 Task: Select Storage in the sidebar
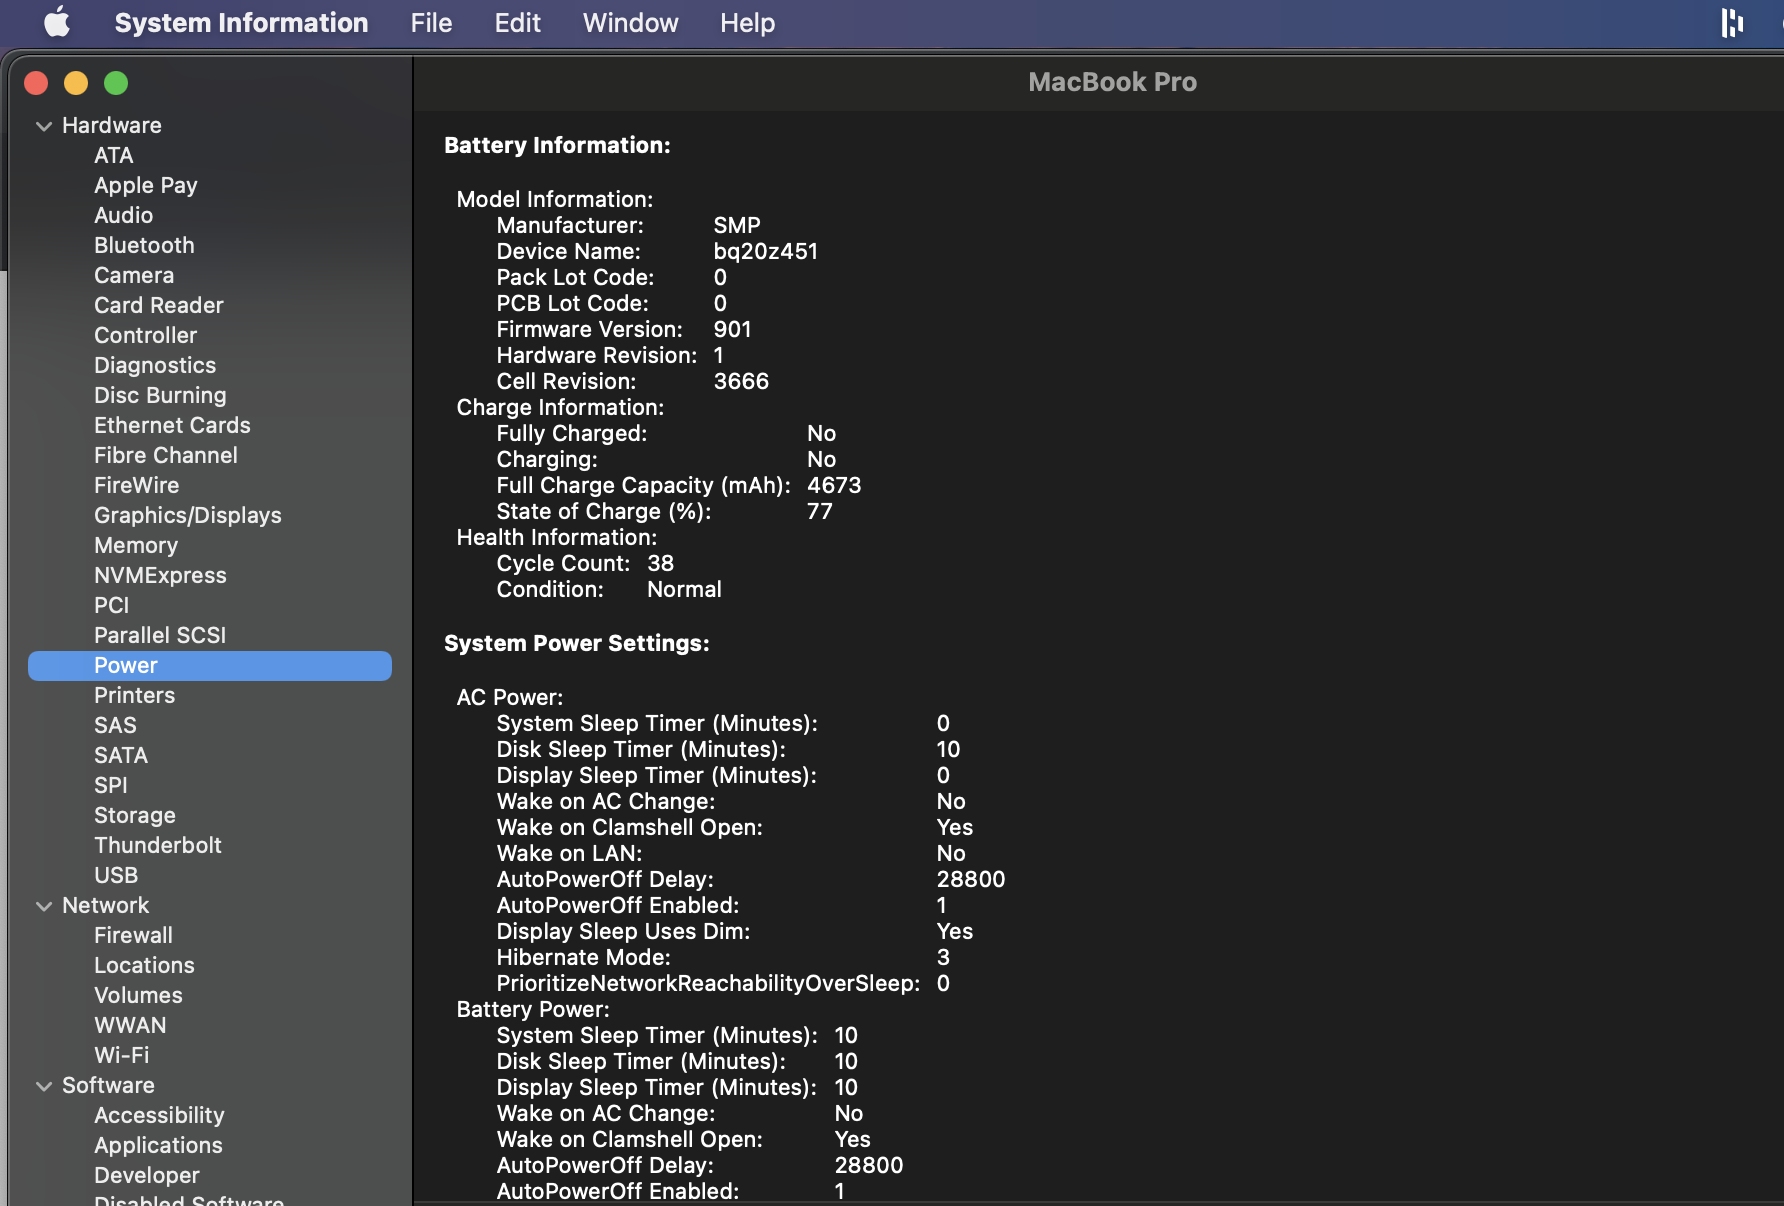pyautogui.click(x=135, y=815)
